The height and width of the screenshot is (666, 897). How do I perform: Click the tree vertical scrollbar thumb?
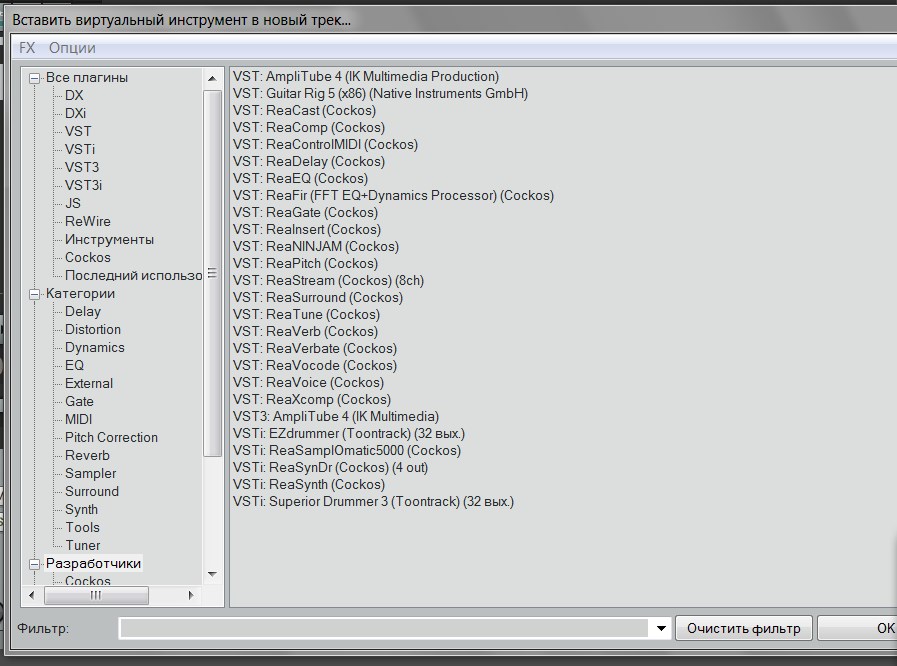(212, 273)
